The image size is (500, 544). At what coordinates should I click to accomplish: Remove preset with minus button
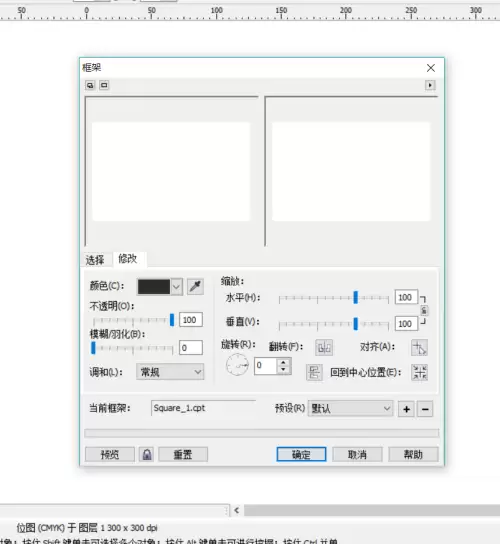tap(425, 409)
